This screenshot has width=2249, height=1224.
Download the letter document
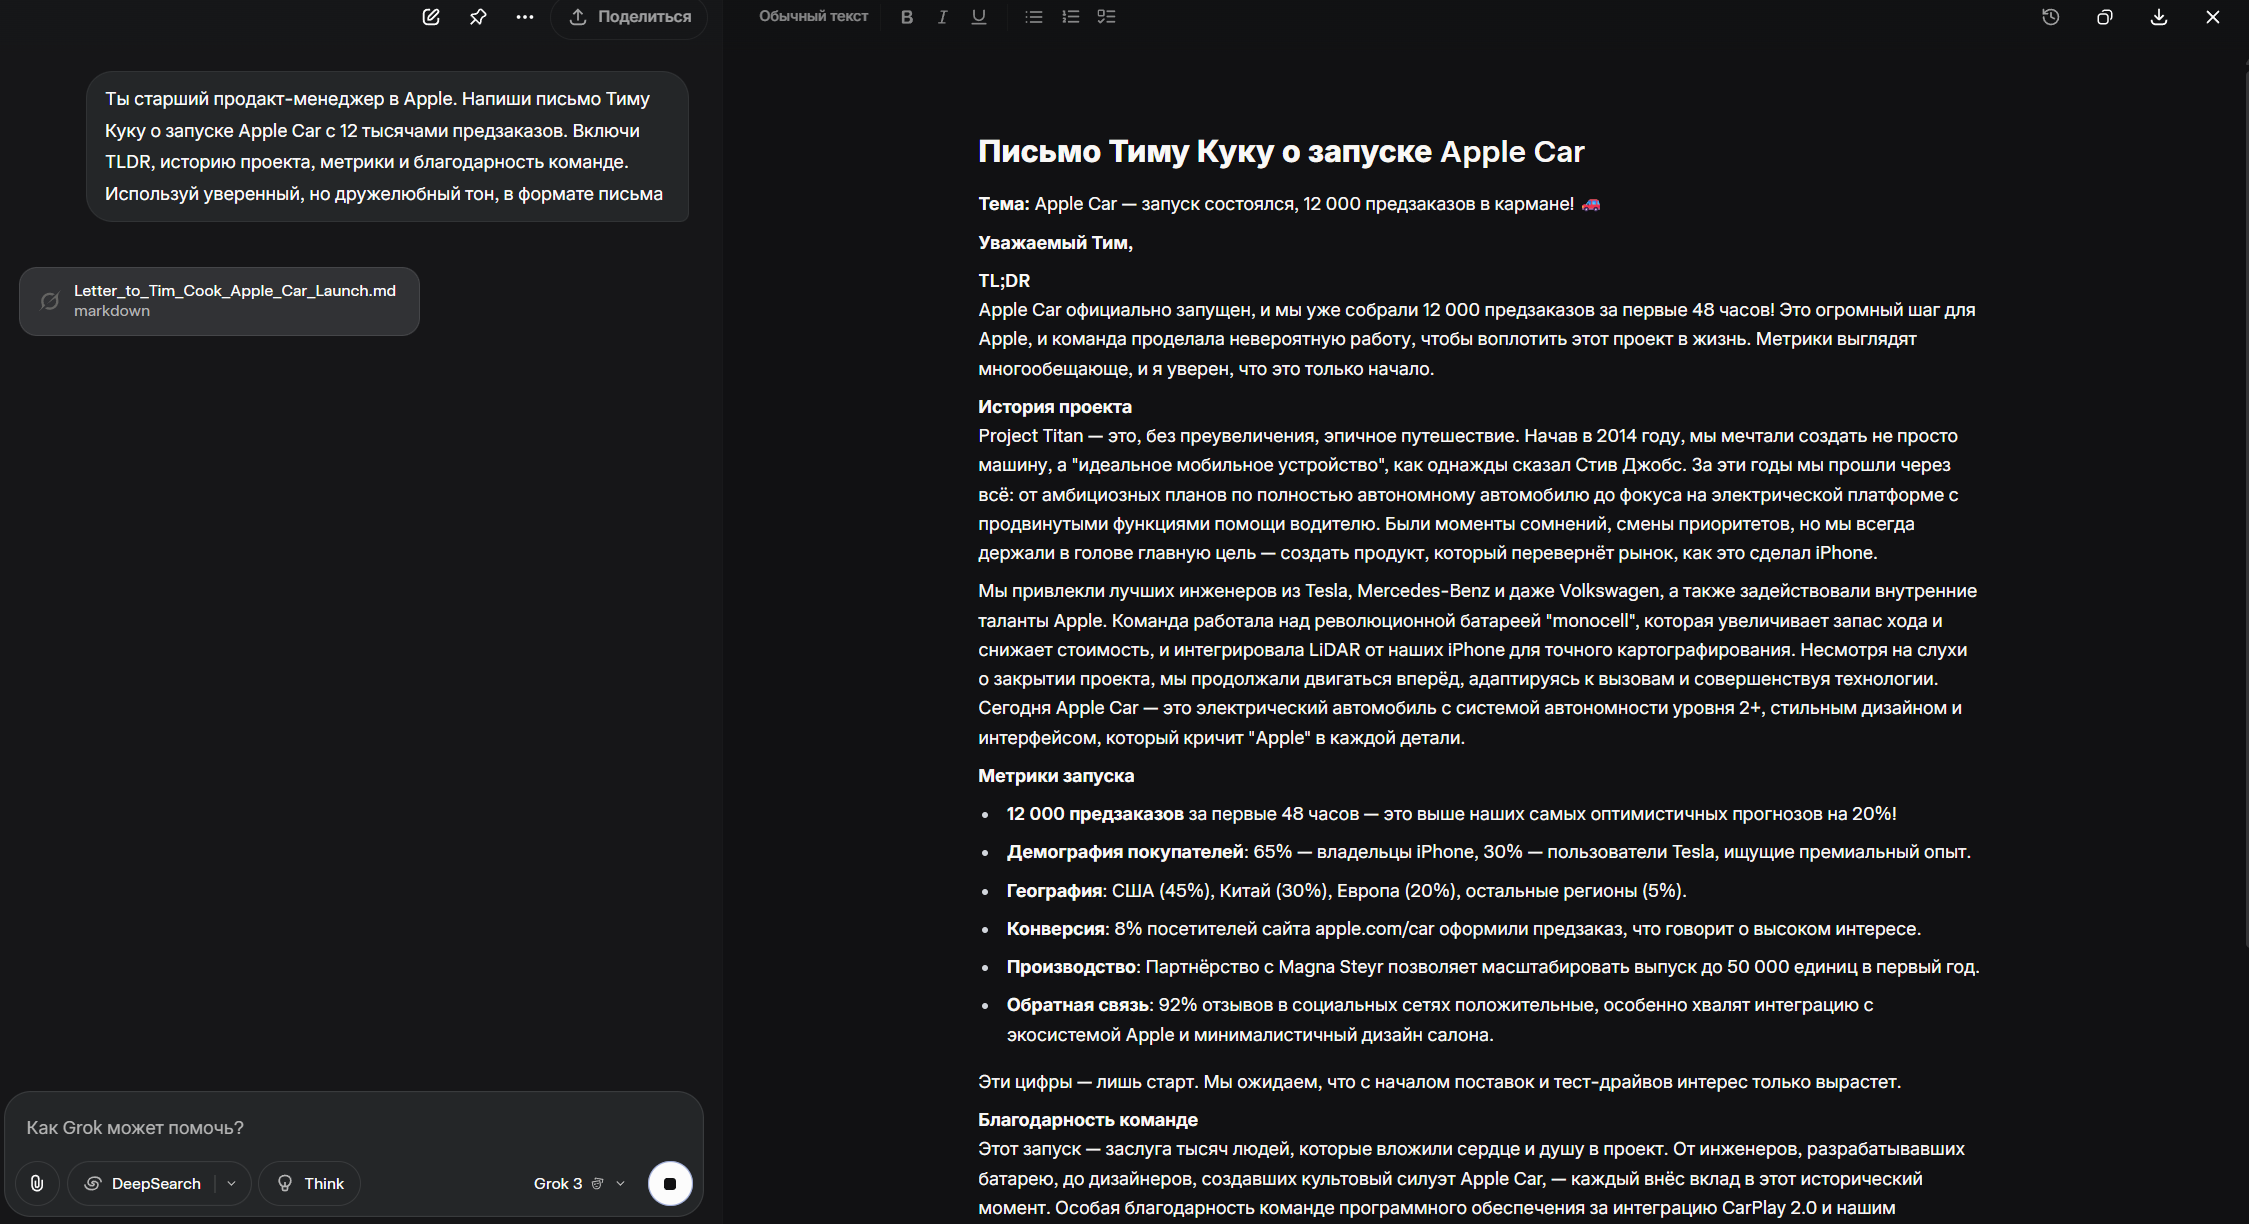tap(2159, 17)
